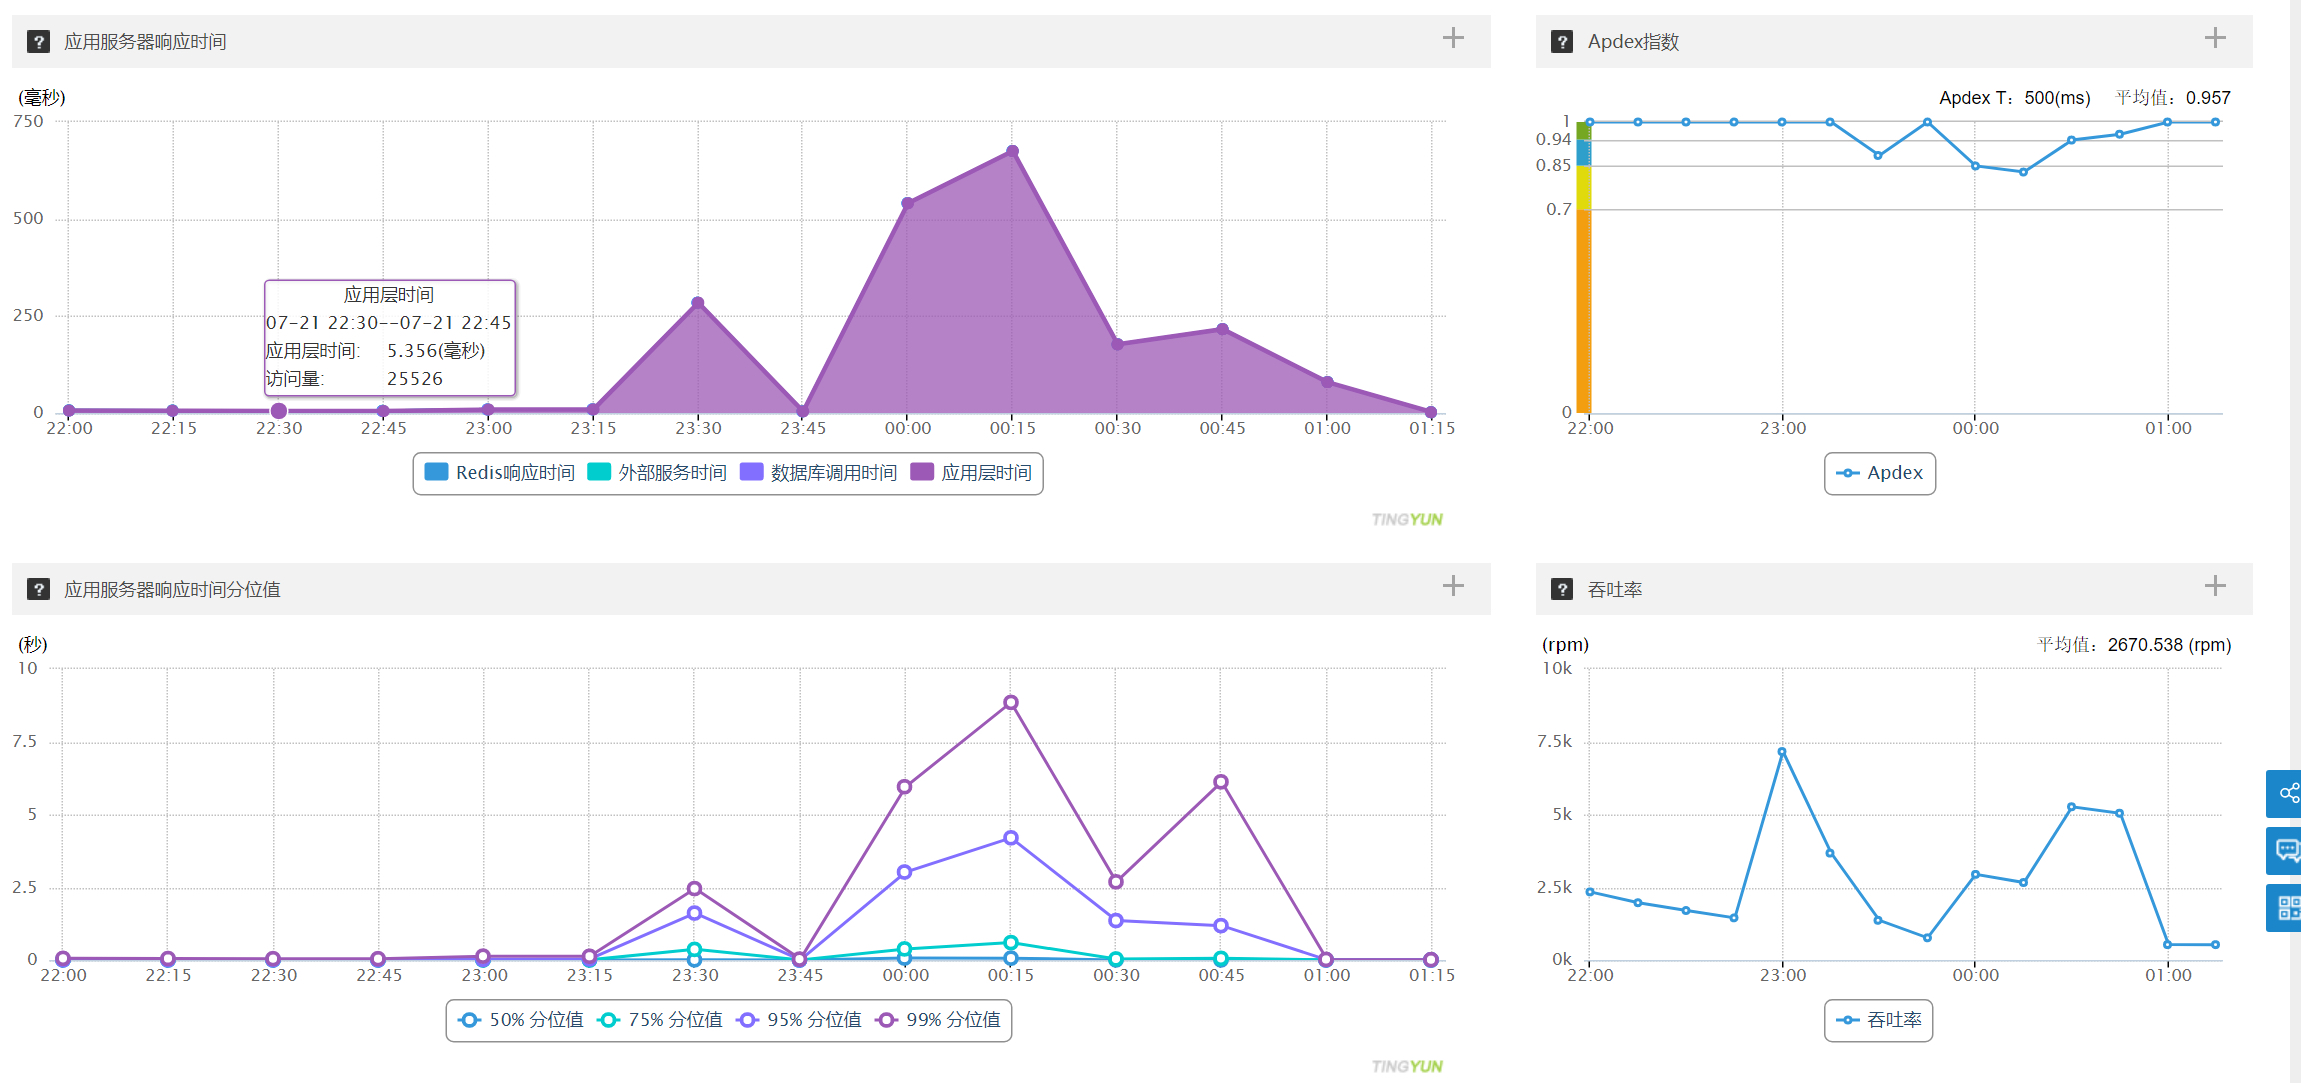Click the Apdex指数 help question icon

tap(1562, 42)
